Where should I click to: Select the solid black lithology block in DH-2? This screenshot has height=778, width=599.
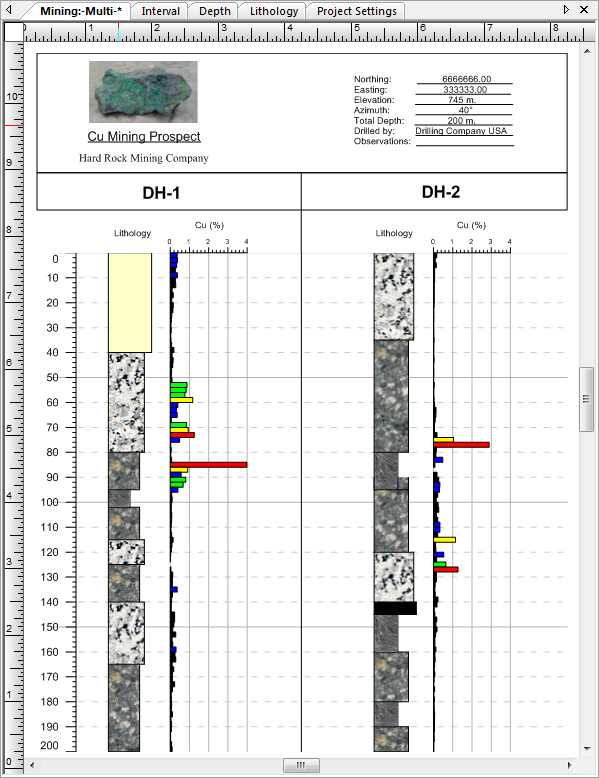(395, 608)
